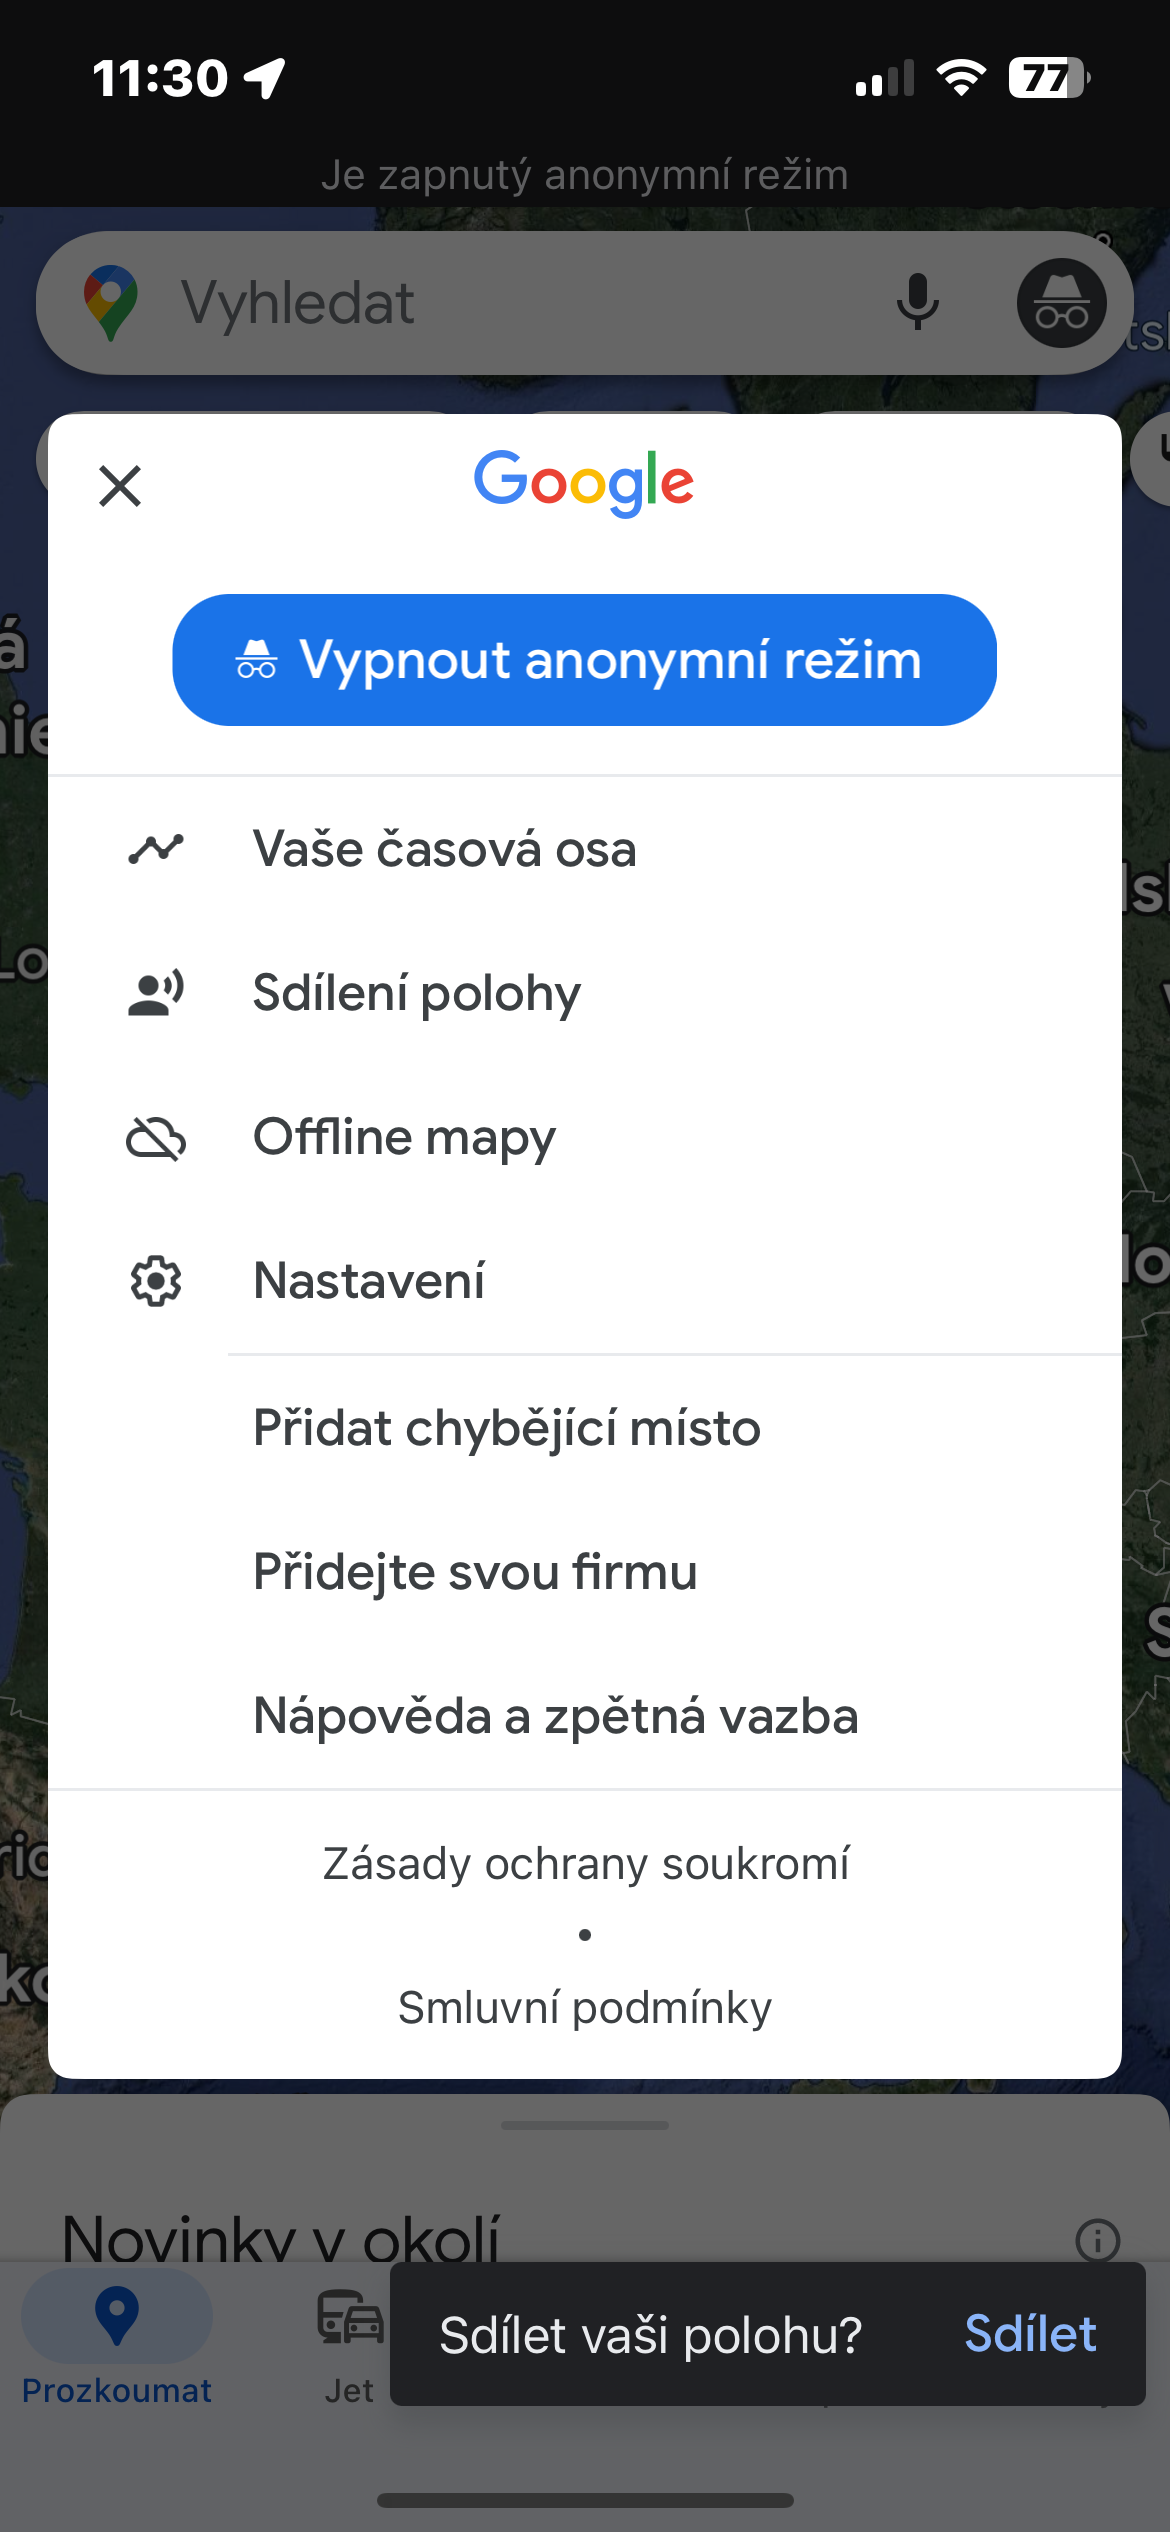Screen dimensions: 1170x2532
Task: Open Vaše časová osa timeline
Action: pos(444,850)
